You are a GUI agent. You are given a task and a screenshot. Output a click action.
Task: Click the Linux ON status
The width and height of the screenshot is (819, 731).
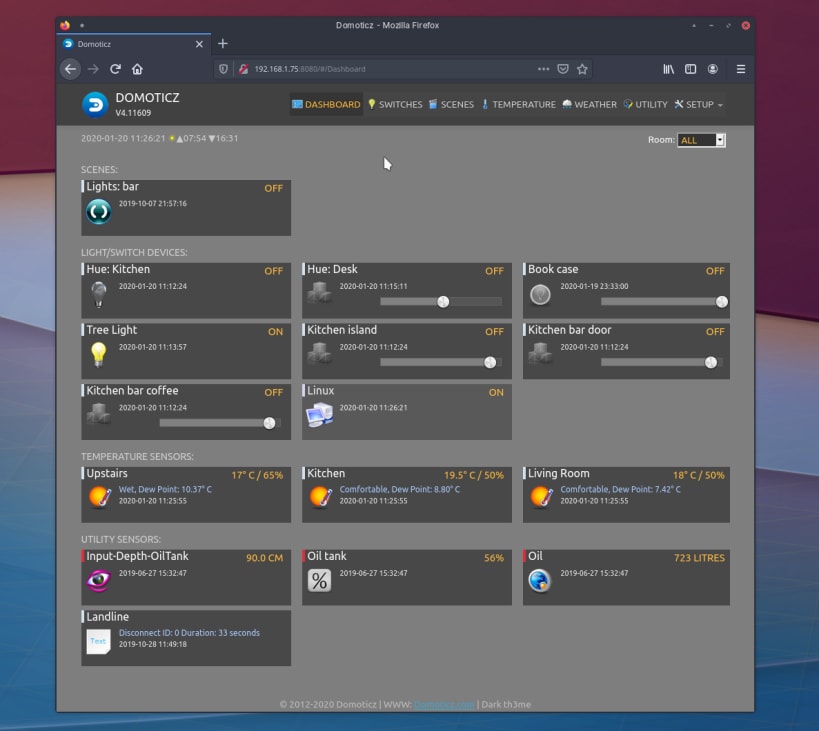(x=496, y=392)
